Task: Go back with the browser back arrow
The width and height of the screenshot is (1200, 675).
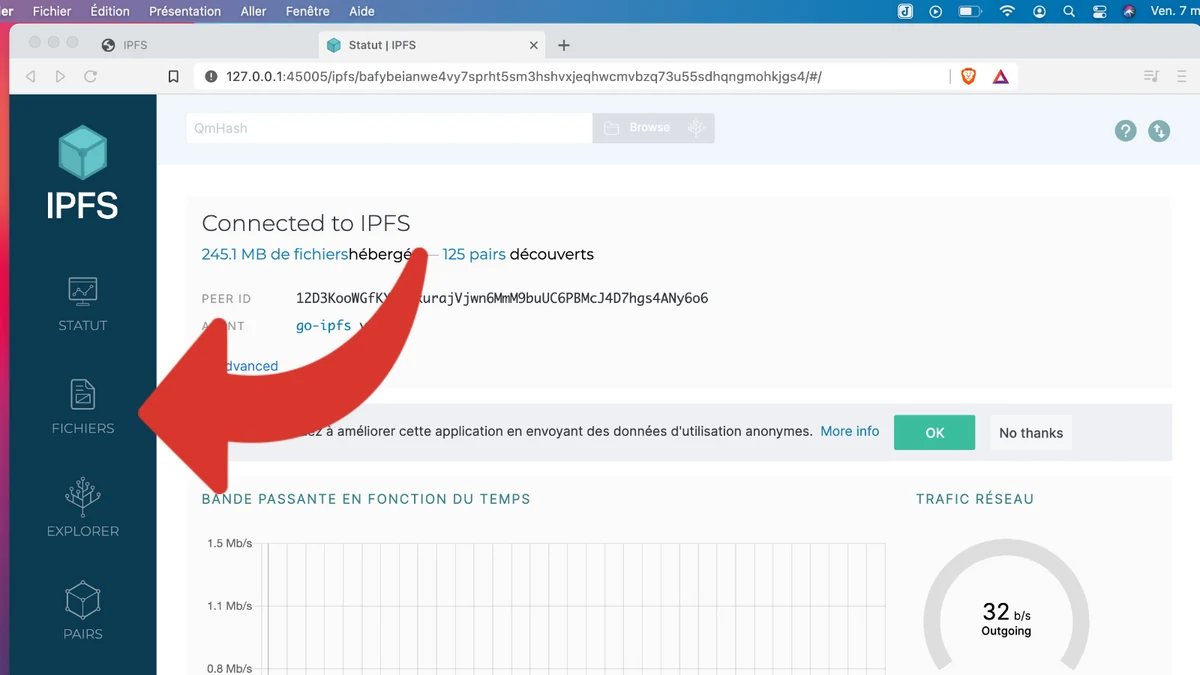Action: [31, 76]
